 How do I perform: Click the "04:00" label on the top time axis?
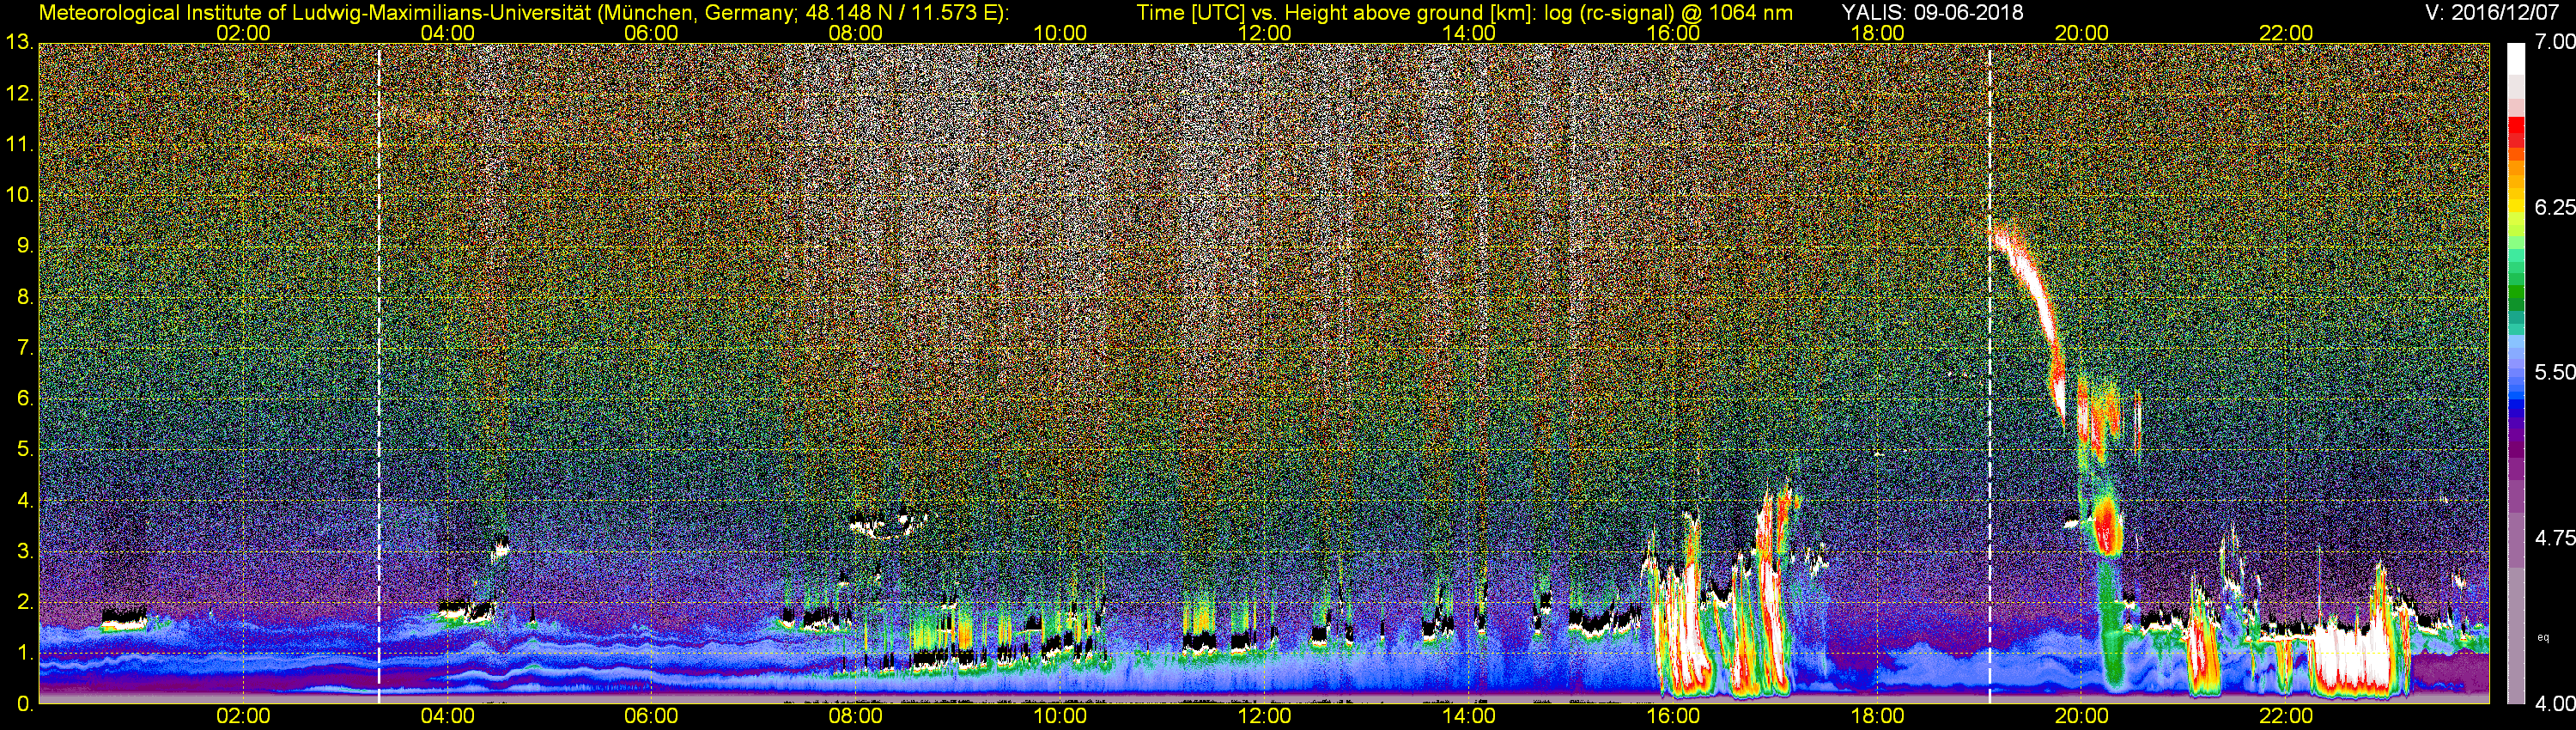click(x=447, y=33)
